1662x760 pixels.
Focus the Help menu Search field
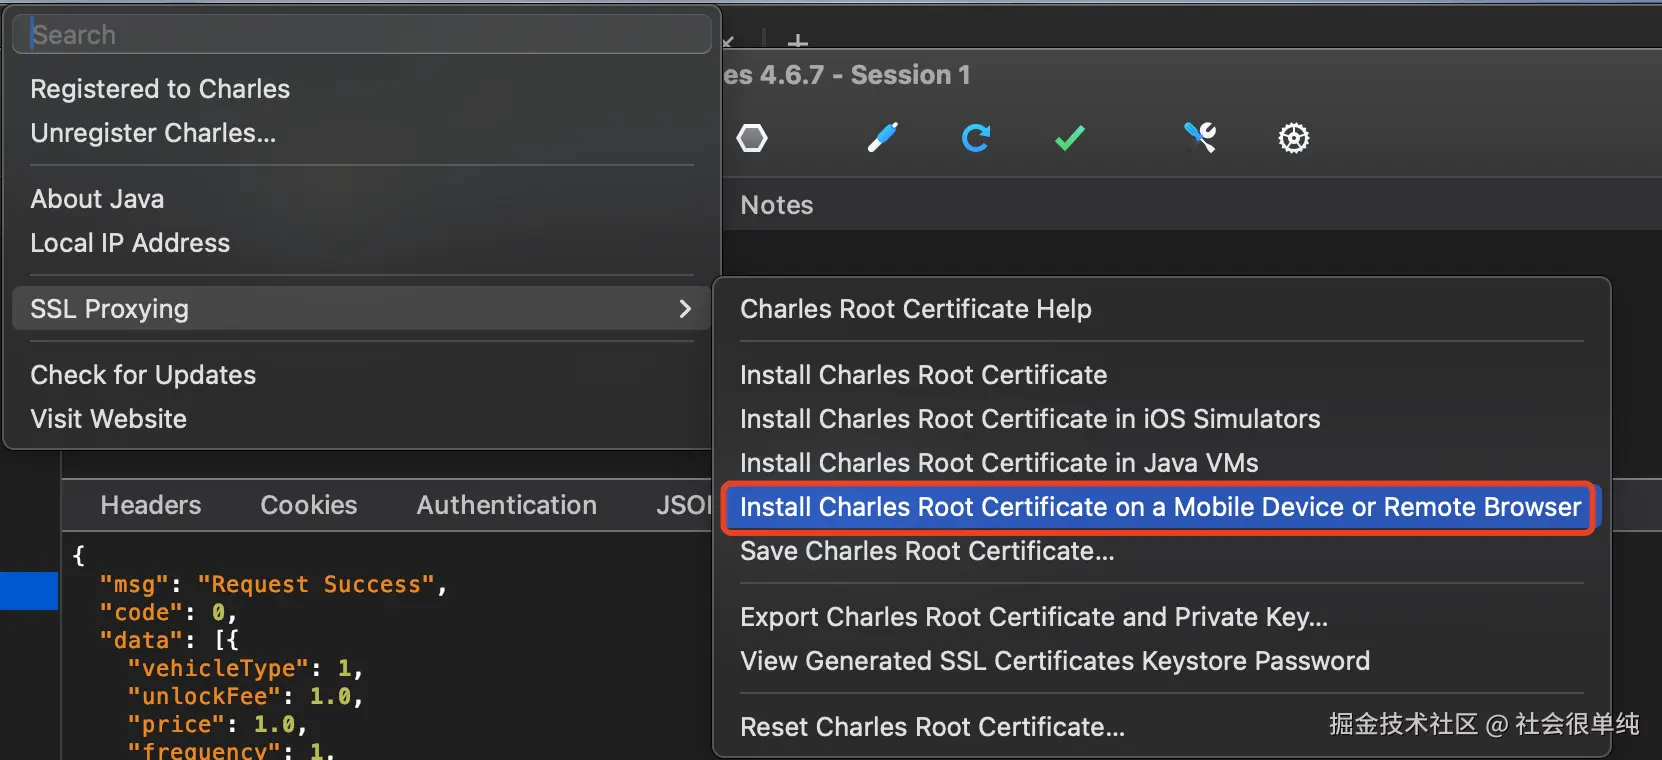point(360,35)
